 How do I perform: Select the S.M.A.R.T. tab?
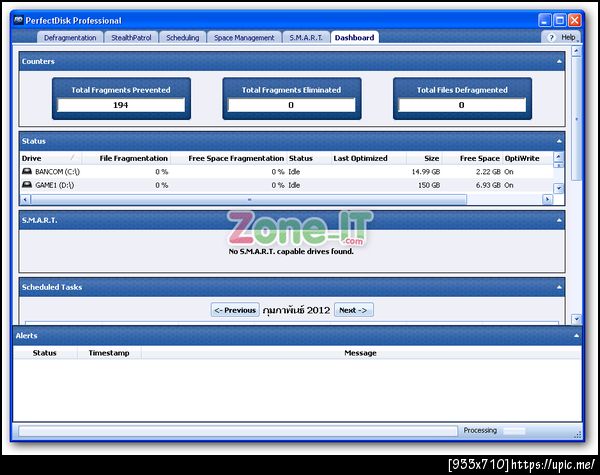click(306, 38)
